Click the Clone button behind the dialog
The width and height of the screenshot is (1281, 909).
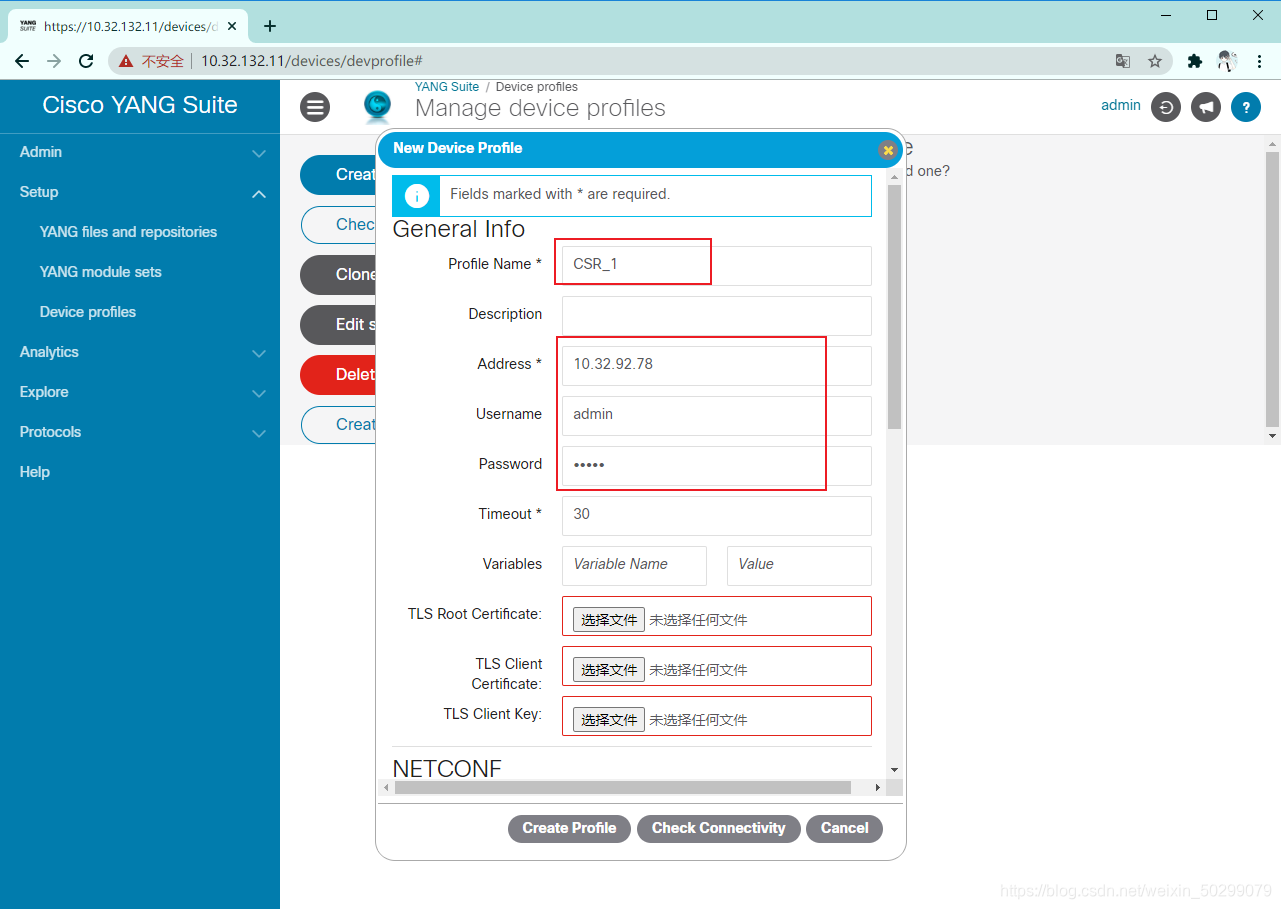pos(339,275)
